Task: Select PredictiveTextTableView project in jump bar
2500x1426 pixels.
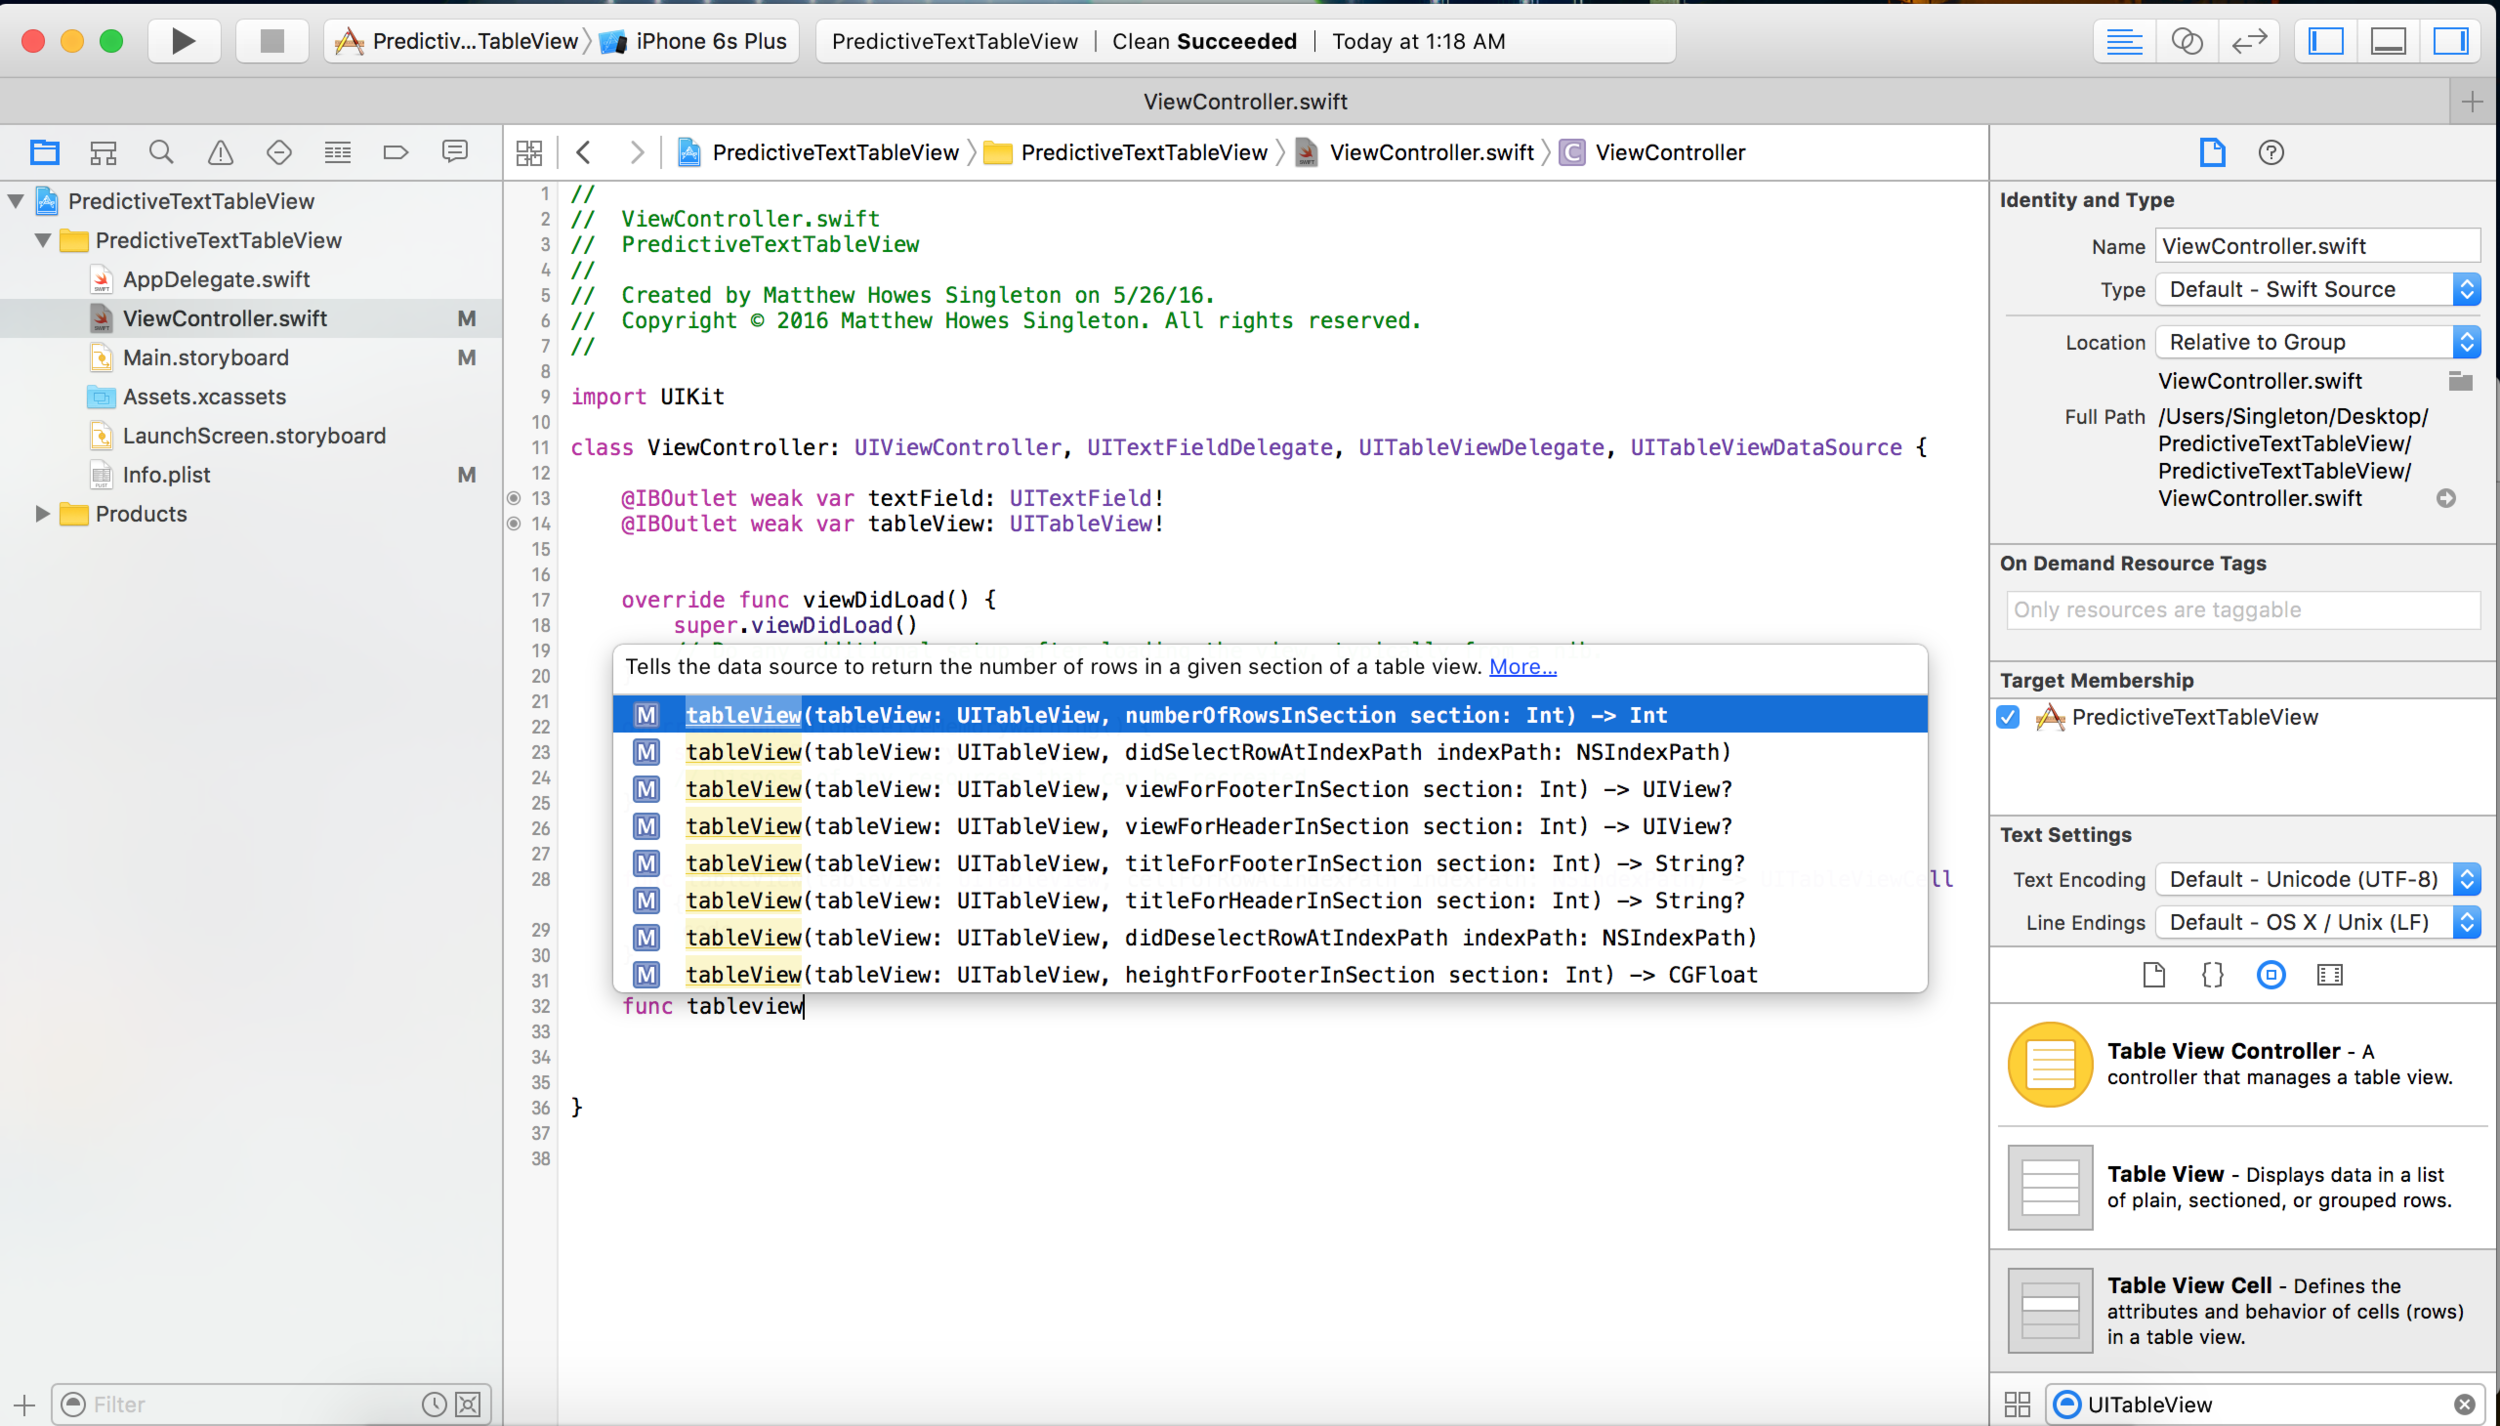Action: [x=819, y=152]
